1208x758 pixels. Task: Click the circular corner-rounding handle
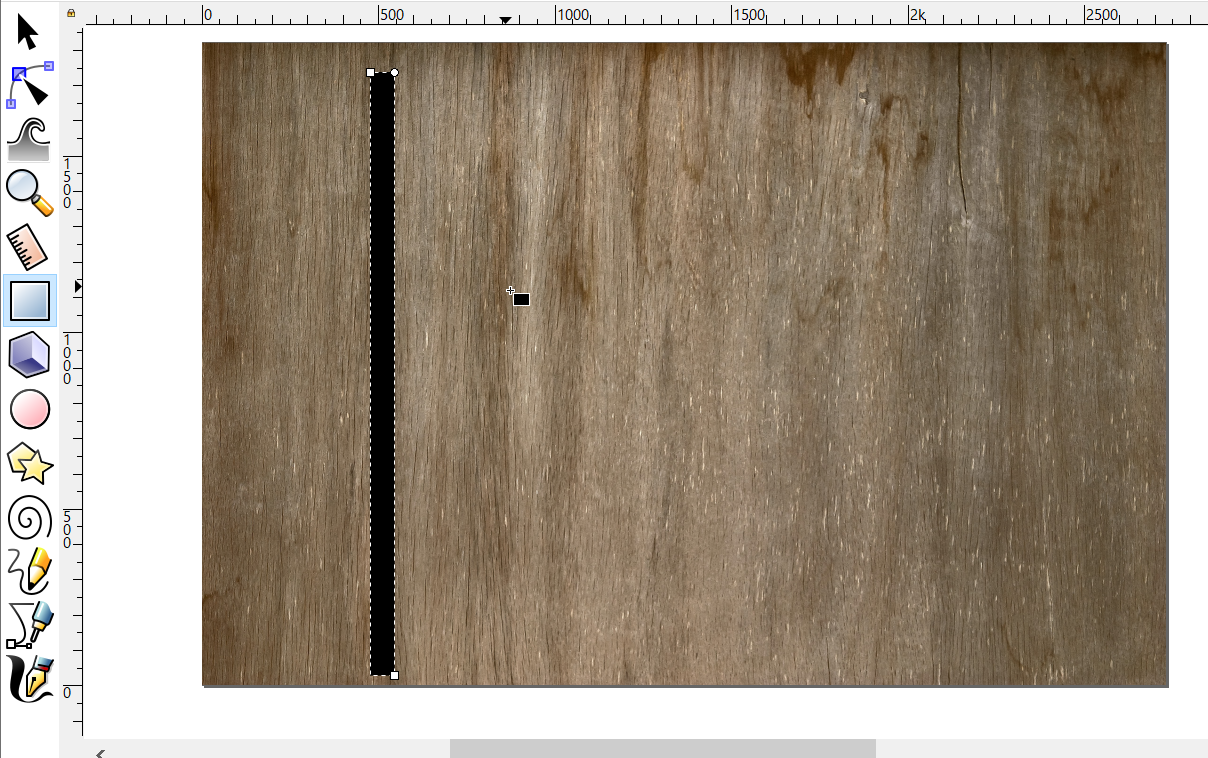point(394,72)
